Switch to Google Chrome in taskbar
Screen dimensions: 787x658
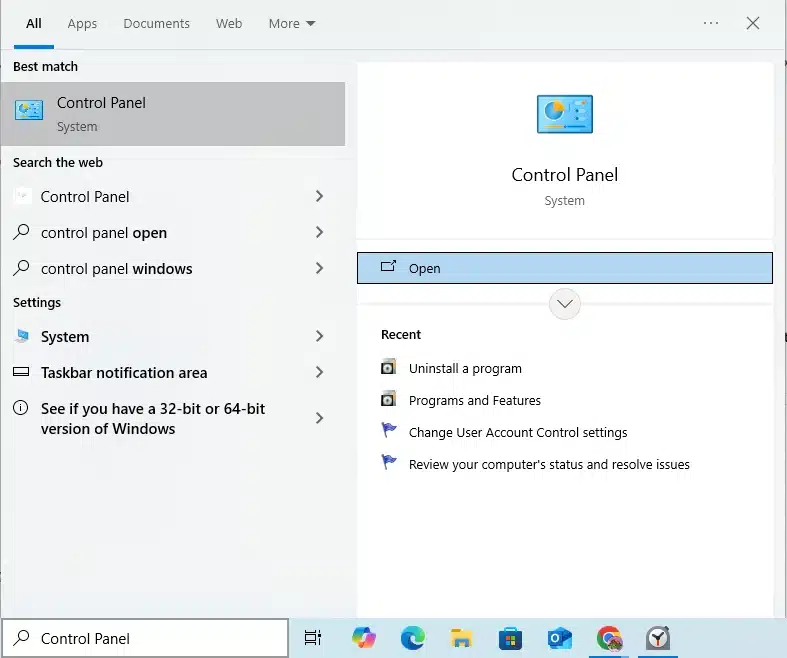tap(608, 638)
